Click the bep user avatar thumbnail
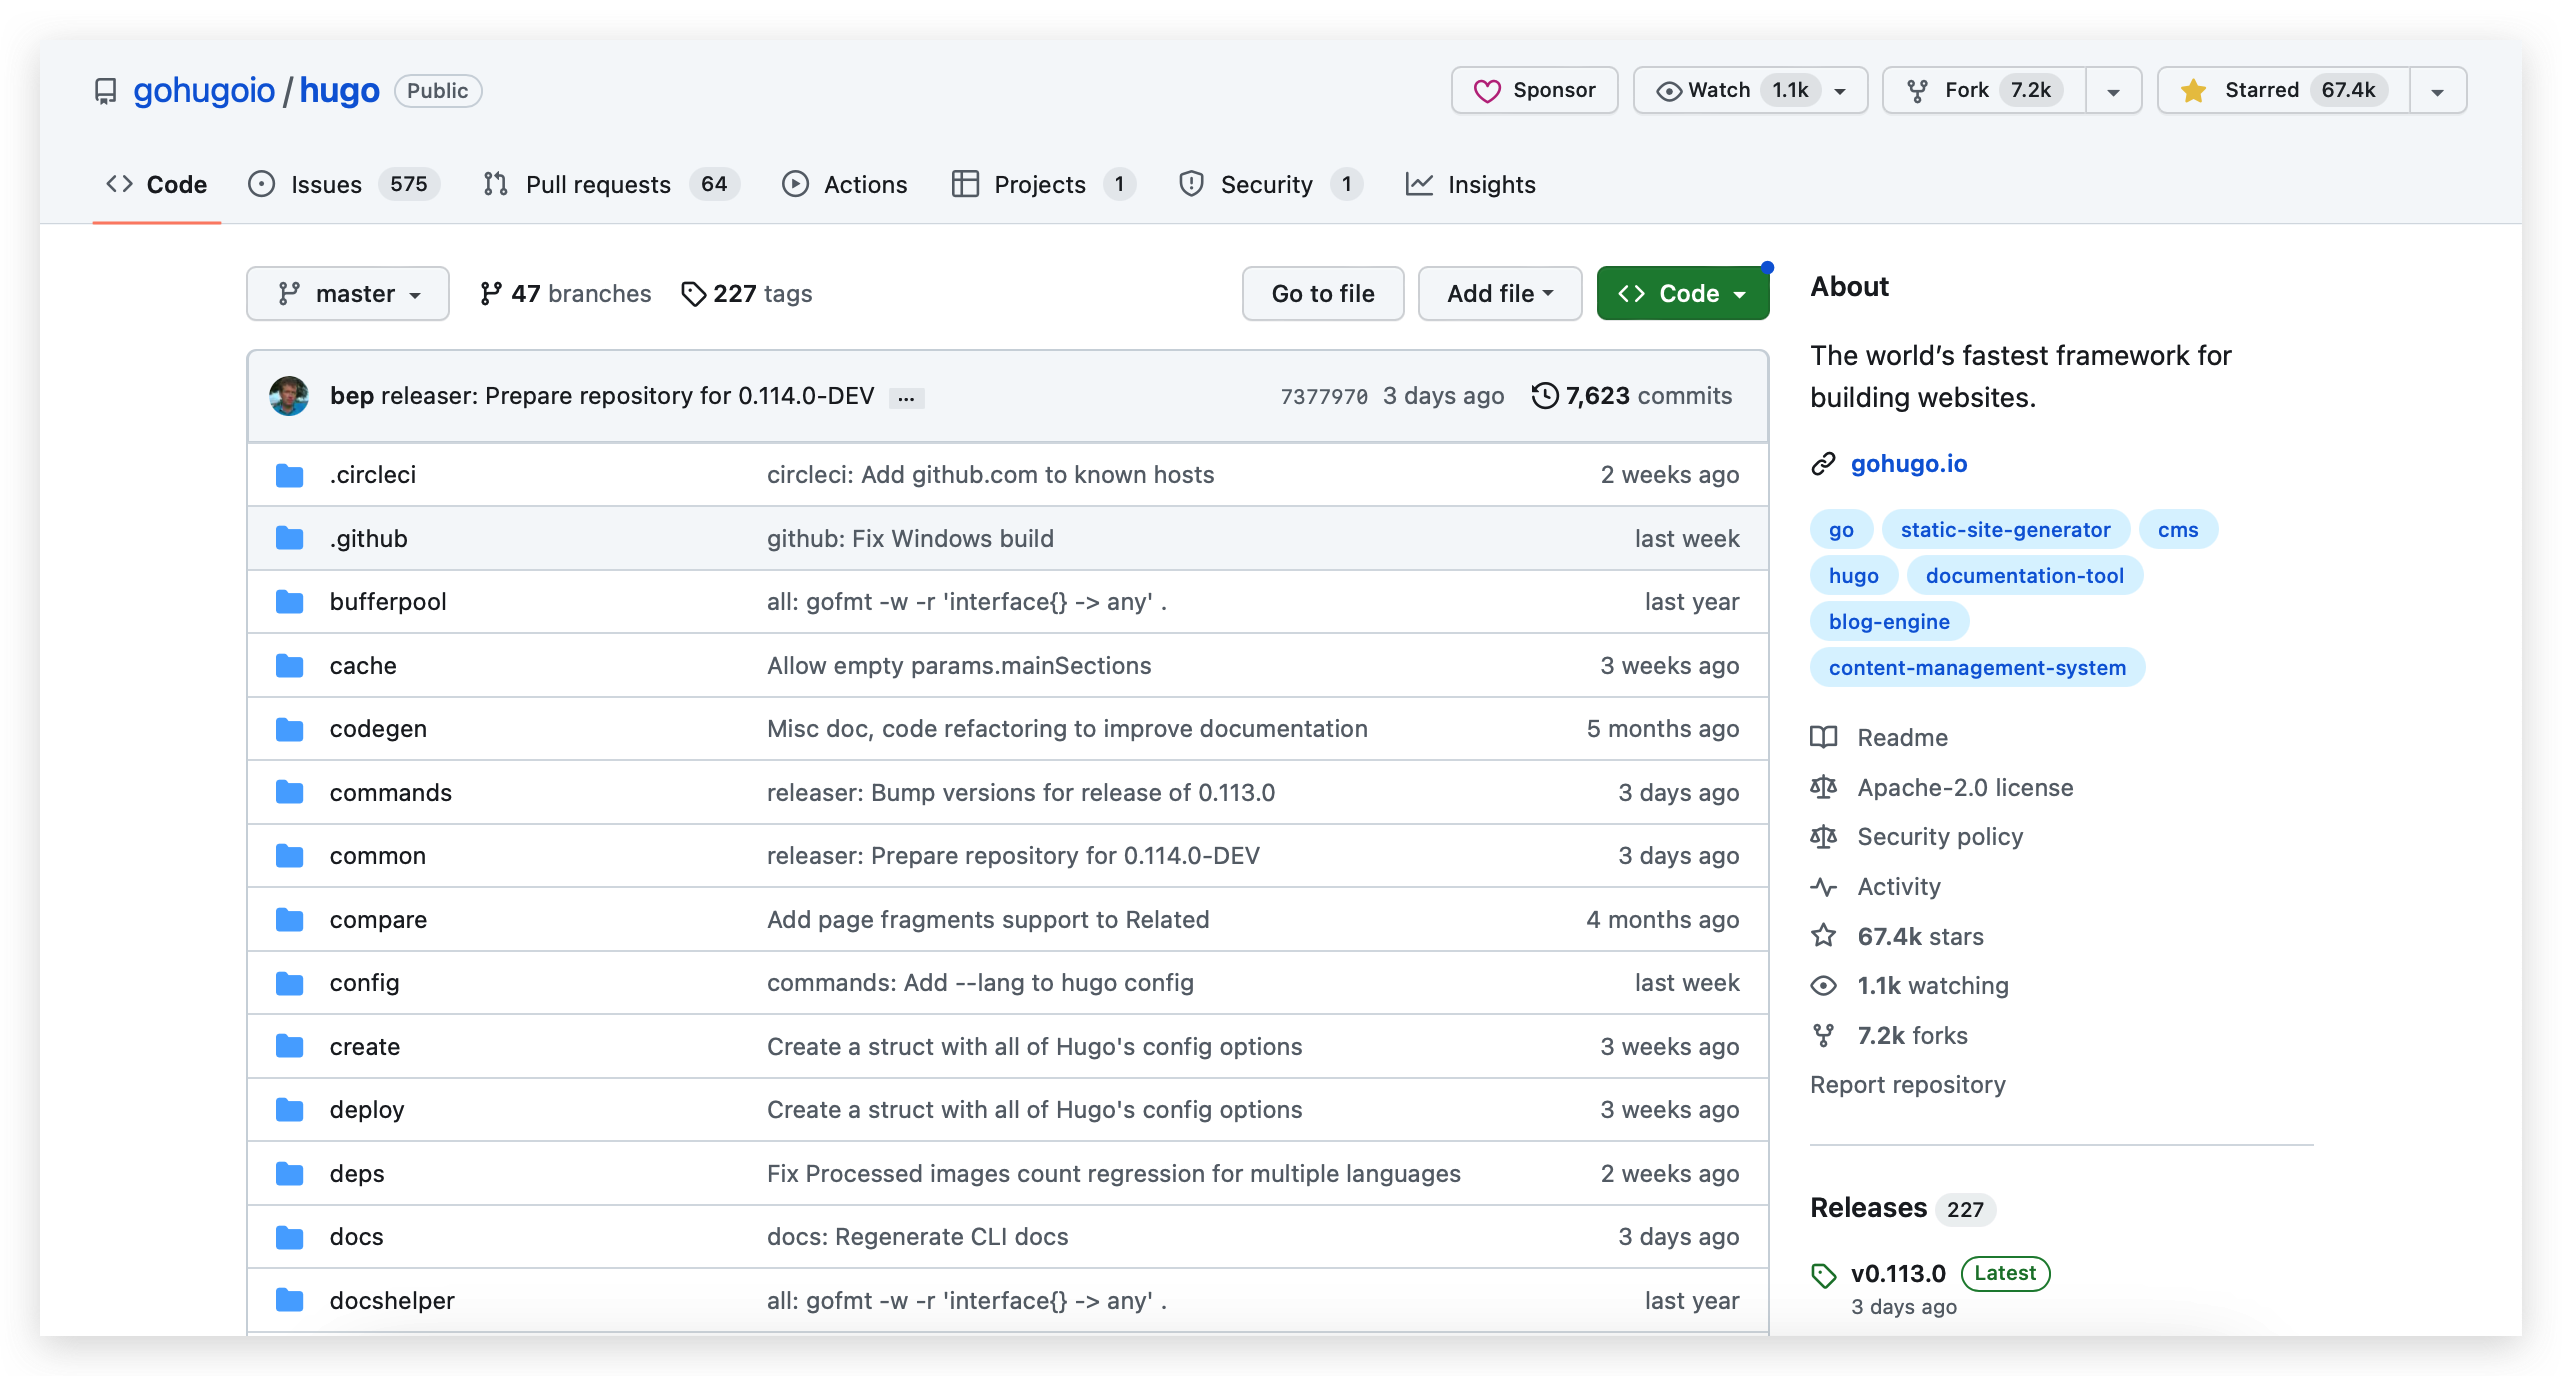2562x1376 pixels. 289,396
